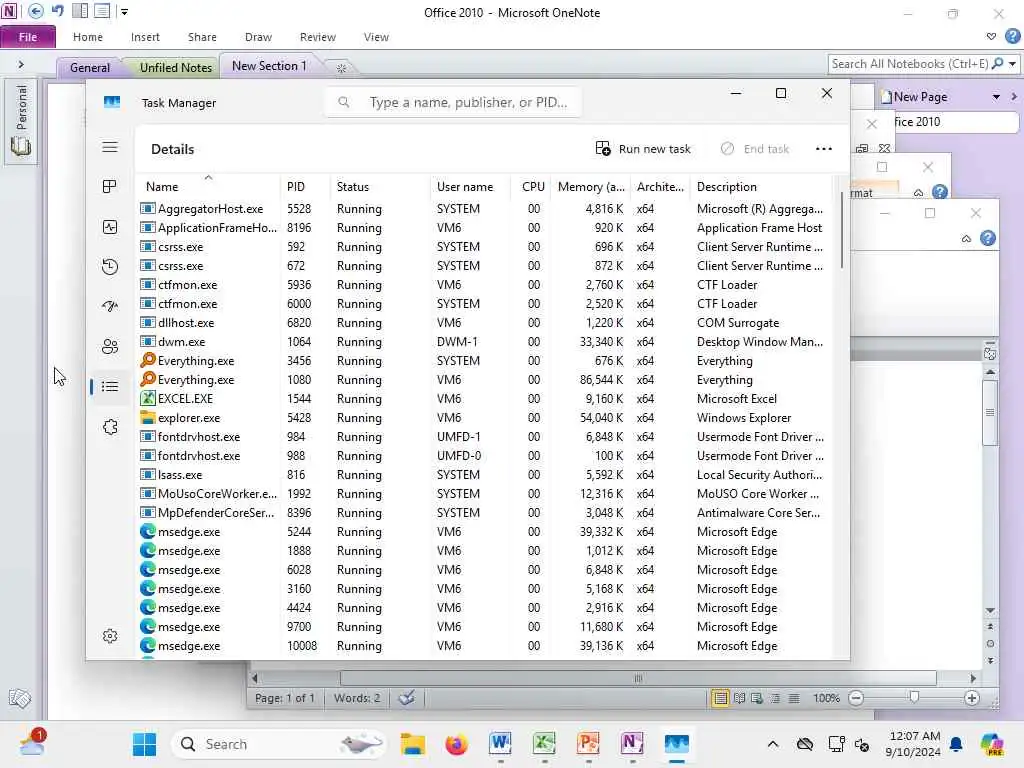Open the OneNote Draw ribbon tab
Screen dimensions: 1024x768
(x=258, y=37)
